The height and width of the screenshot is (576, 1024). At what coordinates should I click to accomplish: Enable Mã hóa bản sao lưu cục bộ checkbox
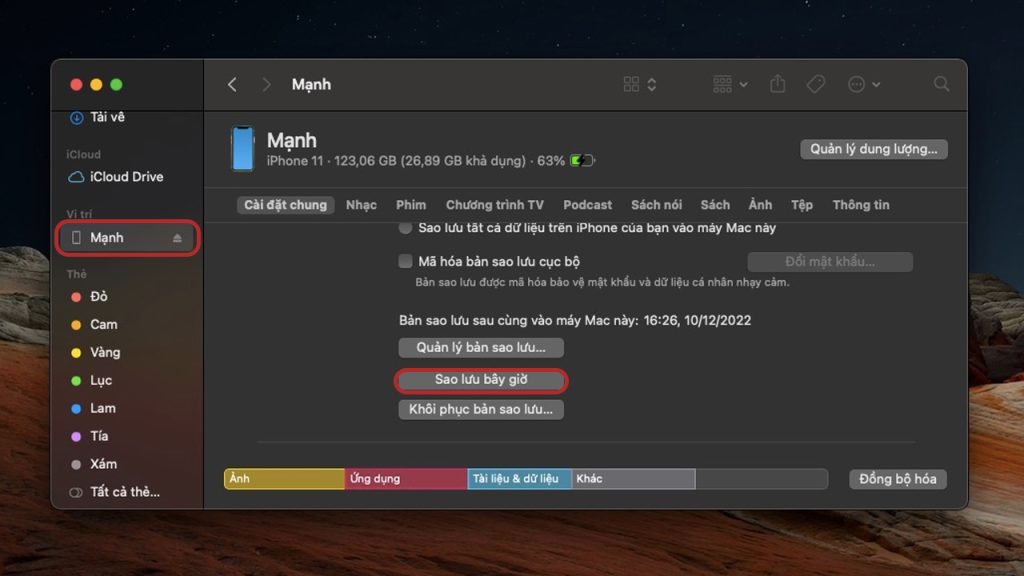[405, 262]
